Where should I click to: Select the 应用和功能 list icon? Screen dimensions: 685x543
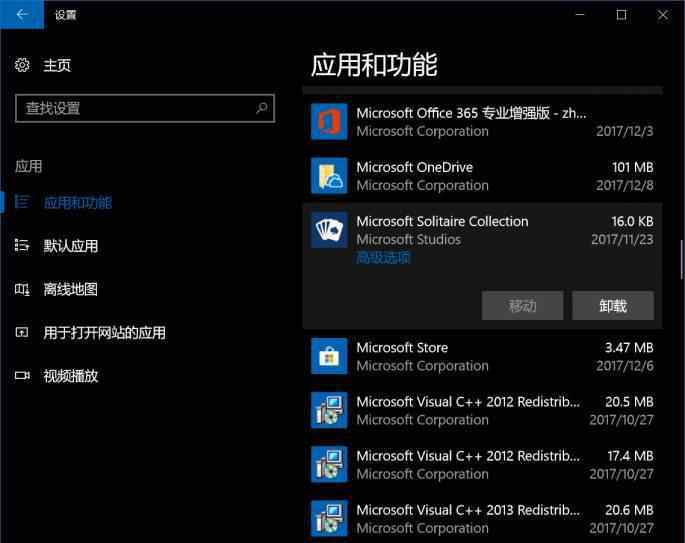[x=22, y=202]
